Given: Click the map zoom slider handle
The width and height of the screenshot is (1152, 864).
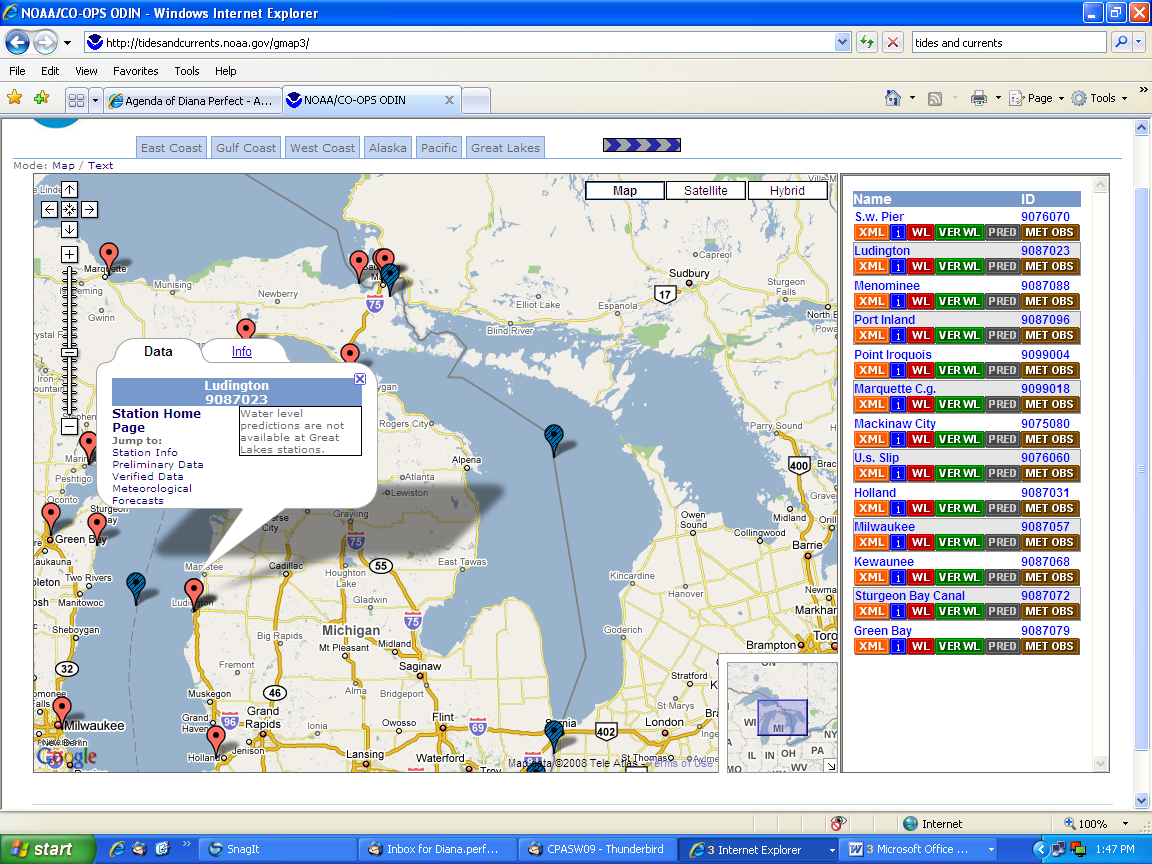Looking at the screenshot, I should click(x=69, y=352).
